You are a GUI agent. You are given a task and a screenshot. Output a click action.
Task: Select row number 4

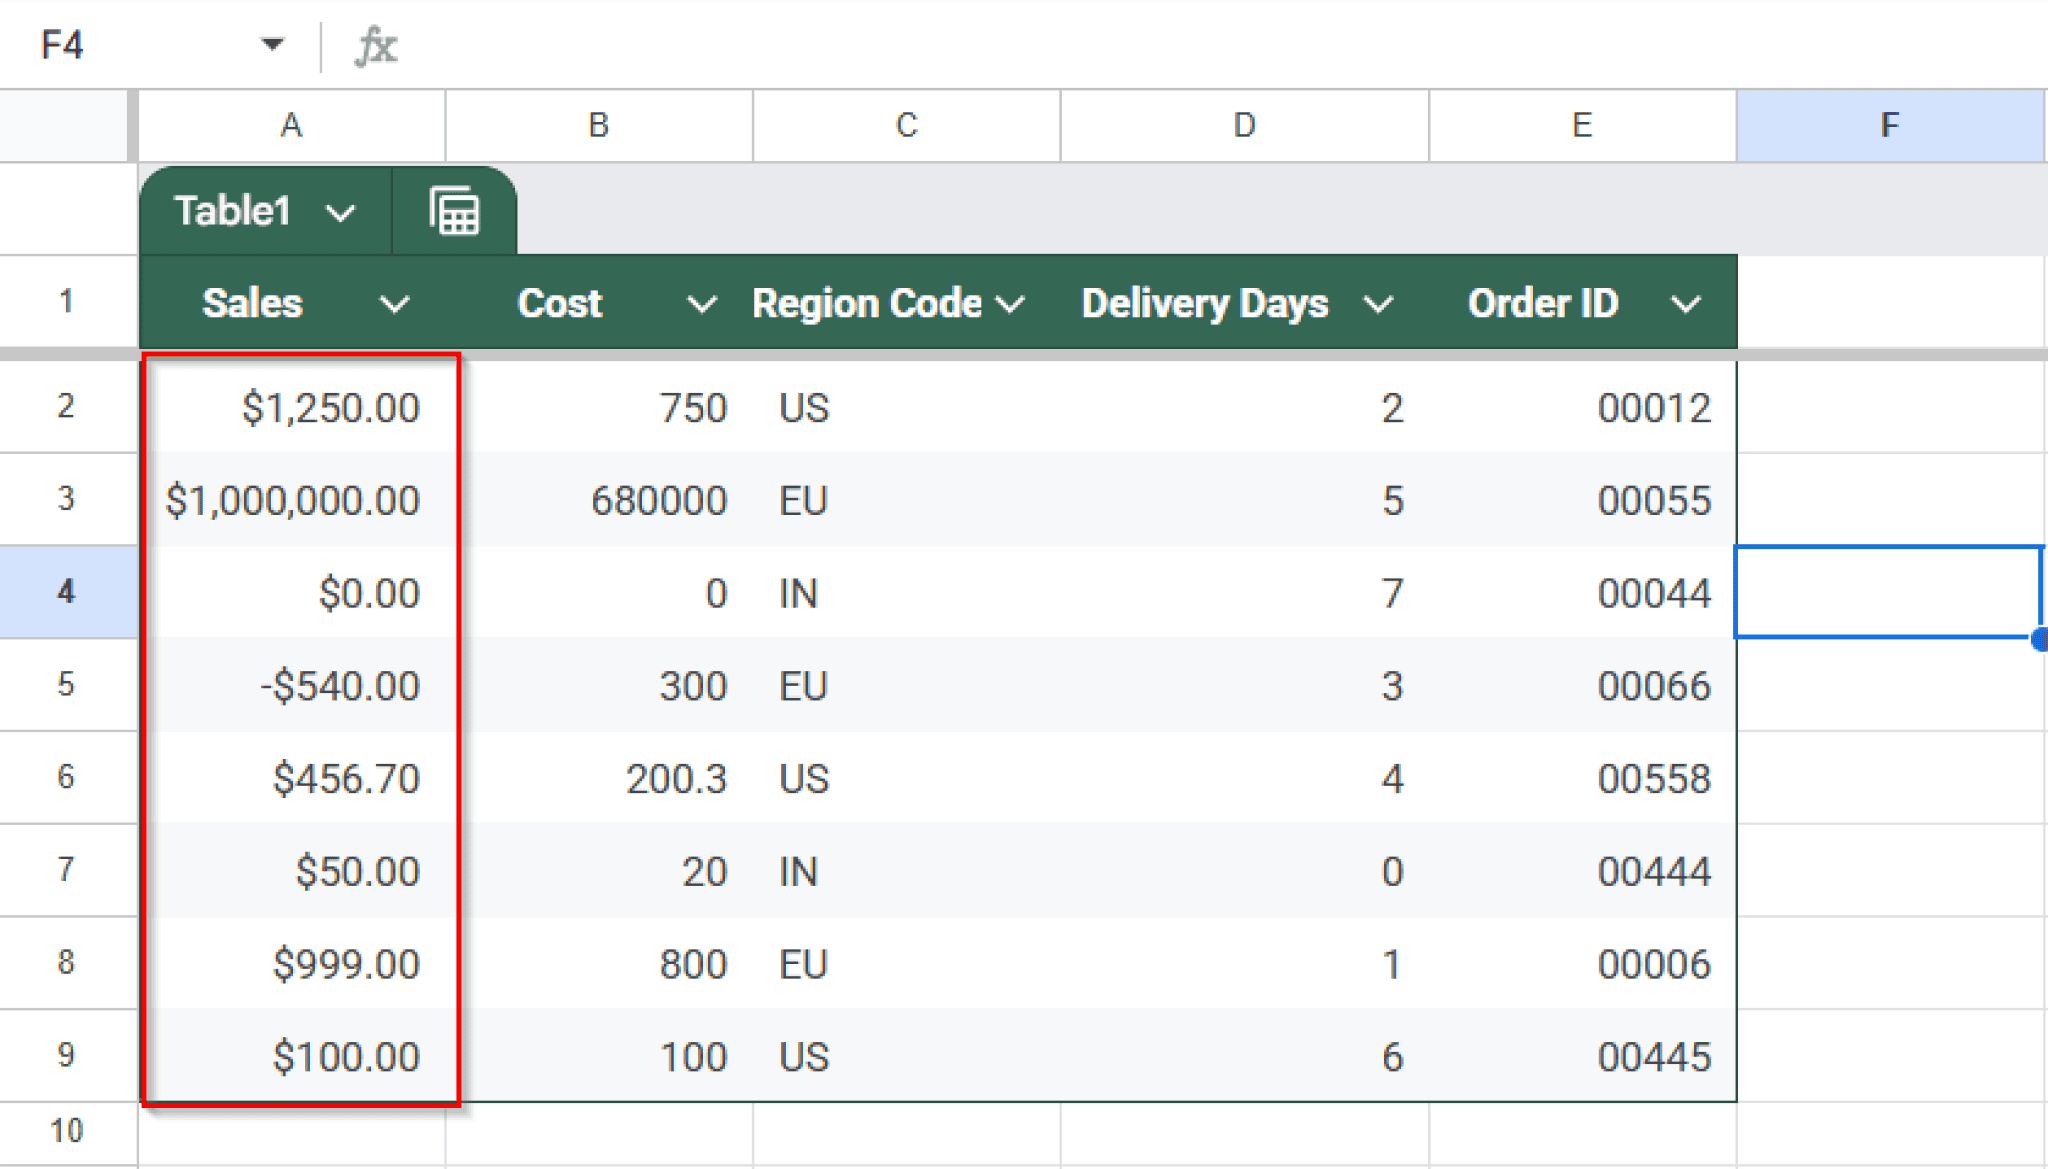[66, 592]
